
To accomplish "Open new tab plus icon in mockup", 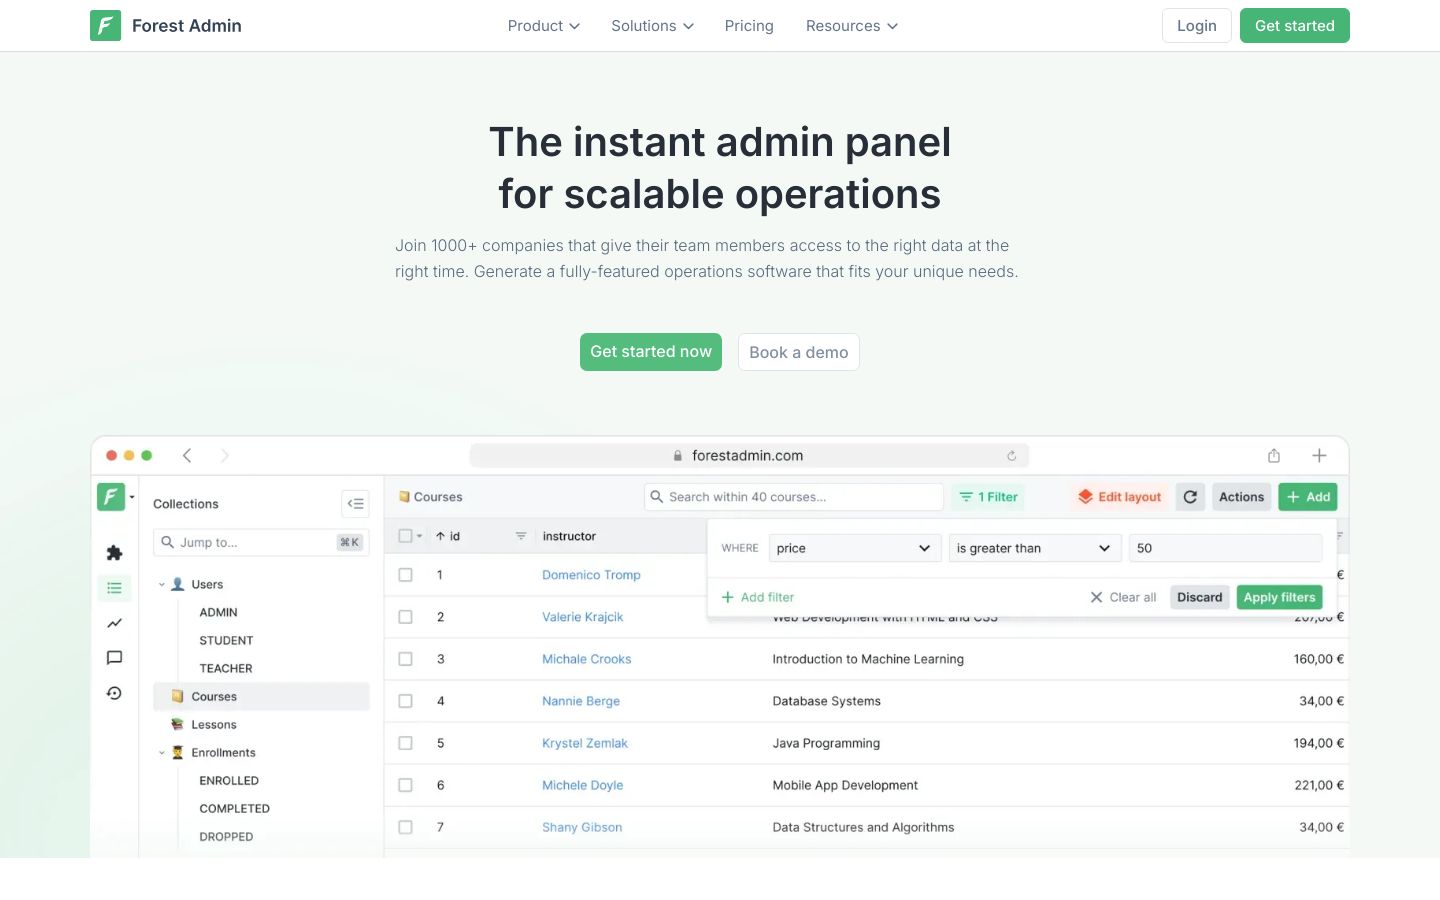I will point(1319,456).
